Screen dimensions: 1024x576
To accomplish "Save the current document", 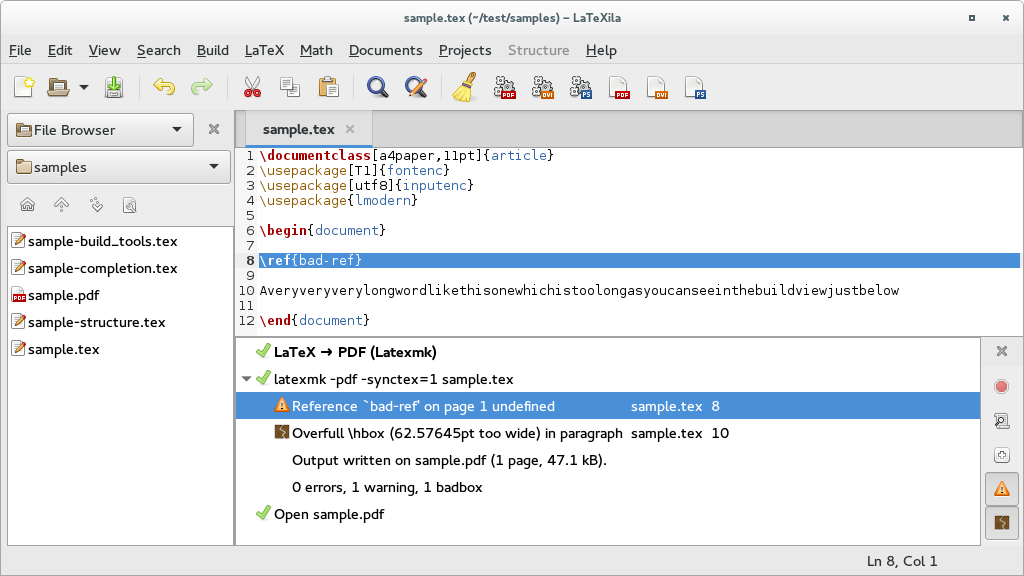I will [x=114, y=87].
